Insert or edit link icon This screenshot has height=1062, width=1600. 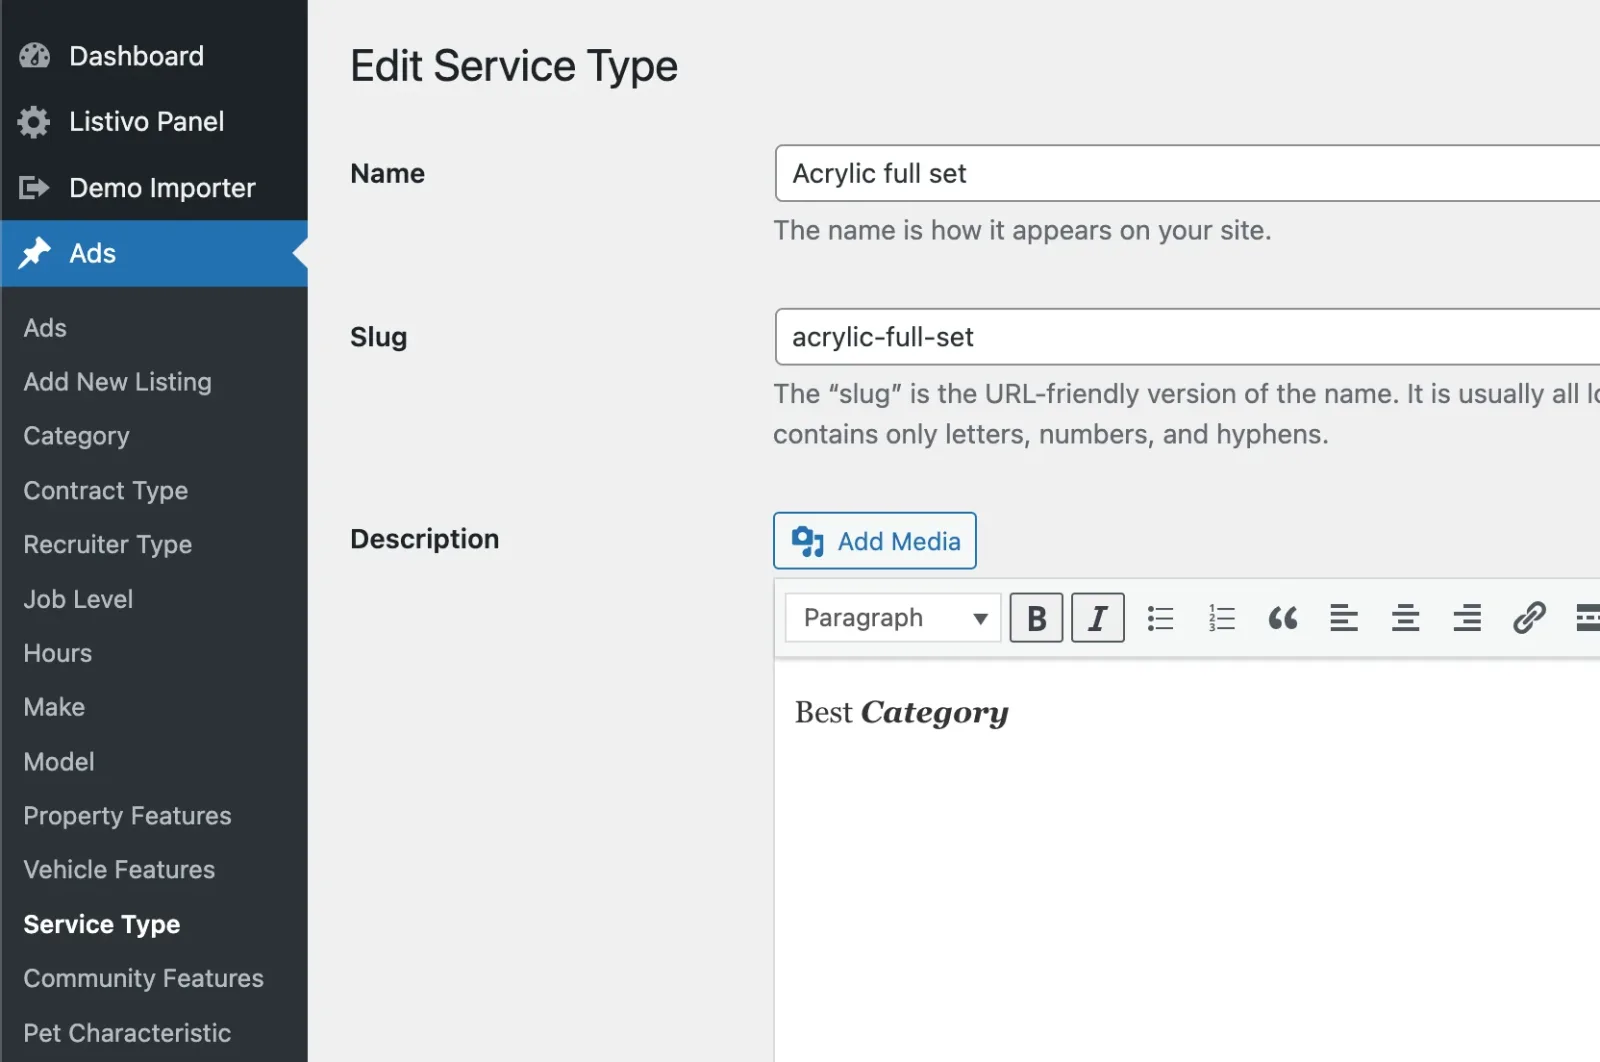1529,618
